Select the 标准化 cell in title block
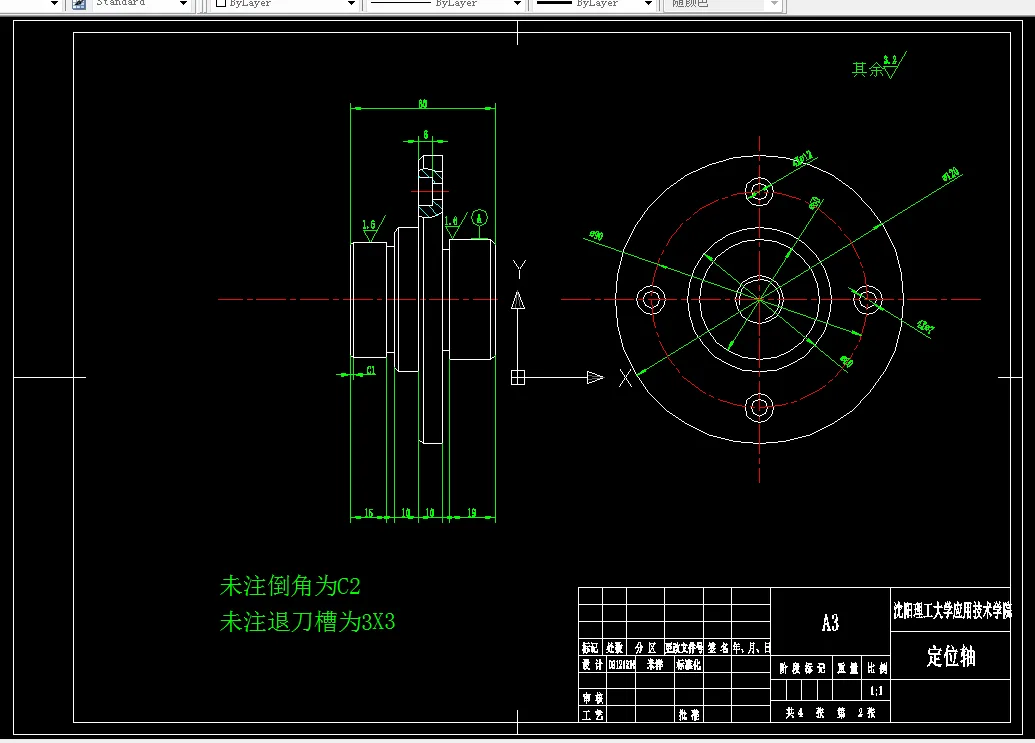1035x743 pixels. (688, 664)
